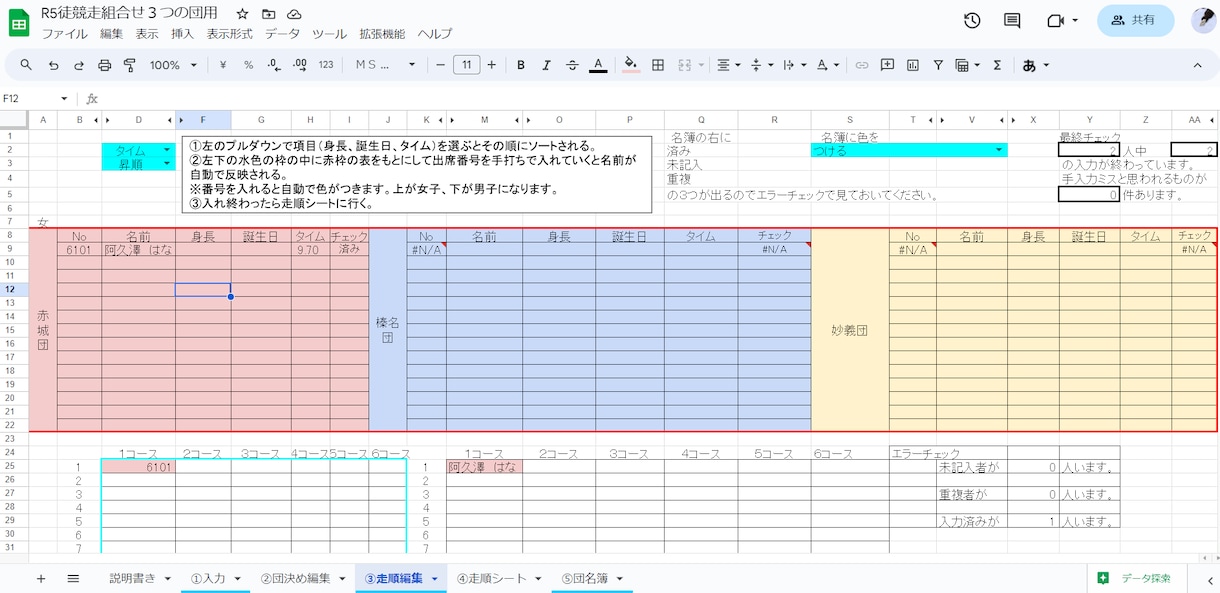Switch to the ④走順シート sheet tab
This screenshot has height=593, width=1220.
pos(498,578)
